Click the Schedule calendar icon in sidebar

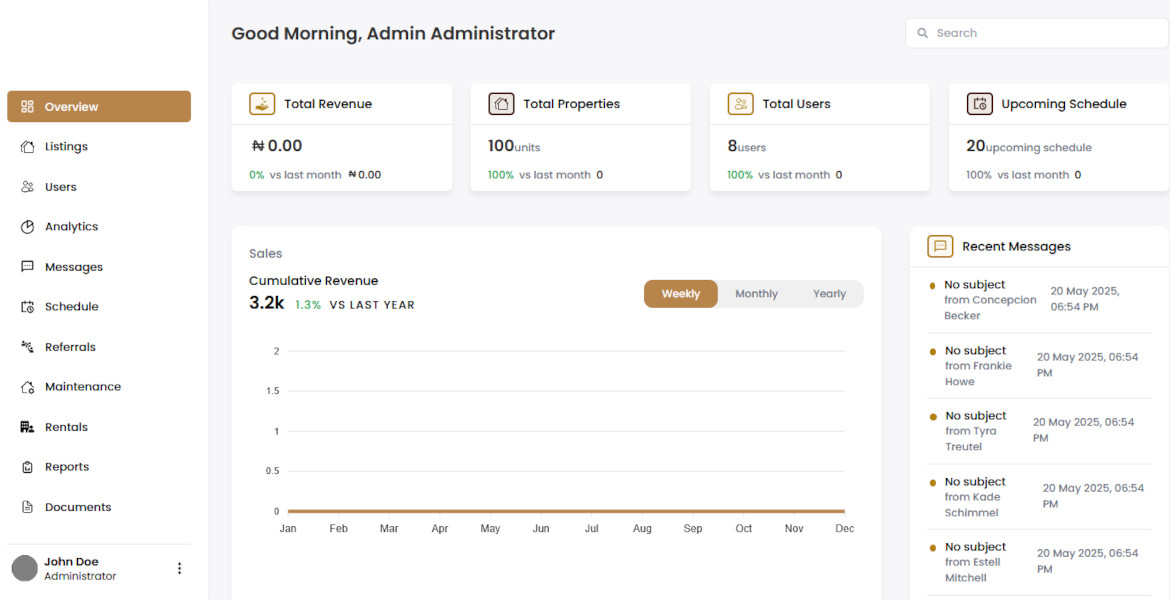[28, 307]
